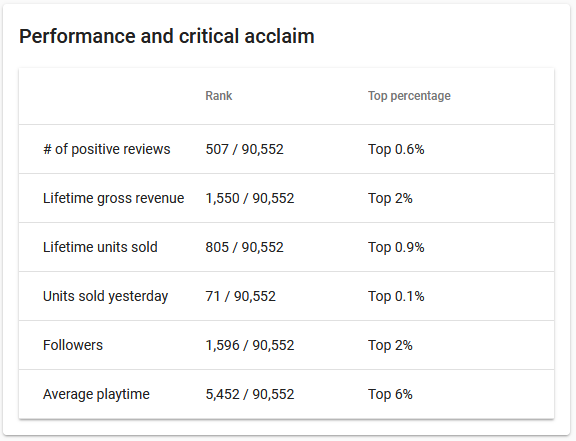This screenshot has width=576, height=441.
Task: Select the Followers row label
Action: pos(73,345)
